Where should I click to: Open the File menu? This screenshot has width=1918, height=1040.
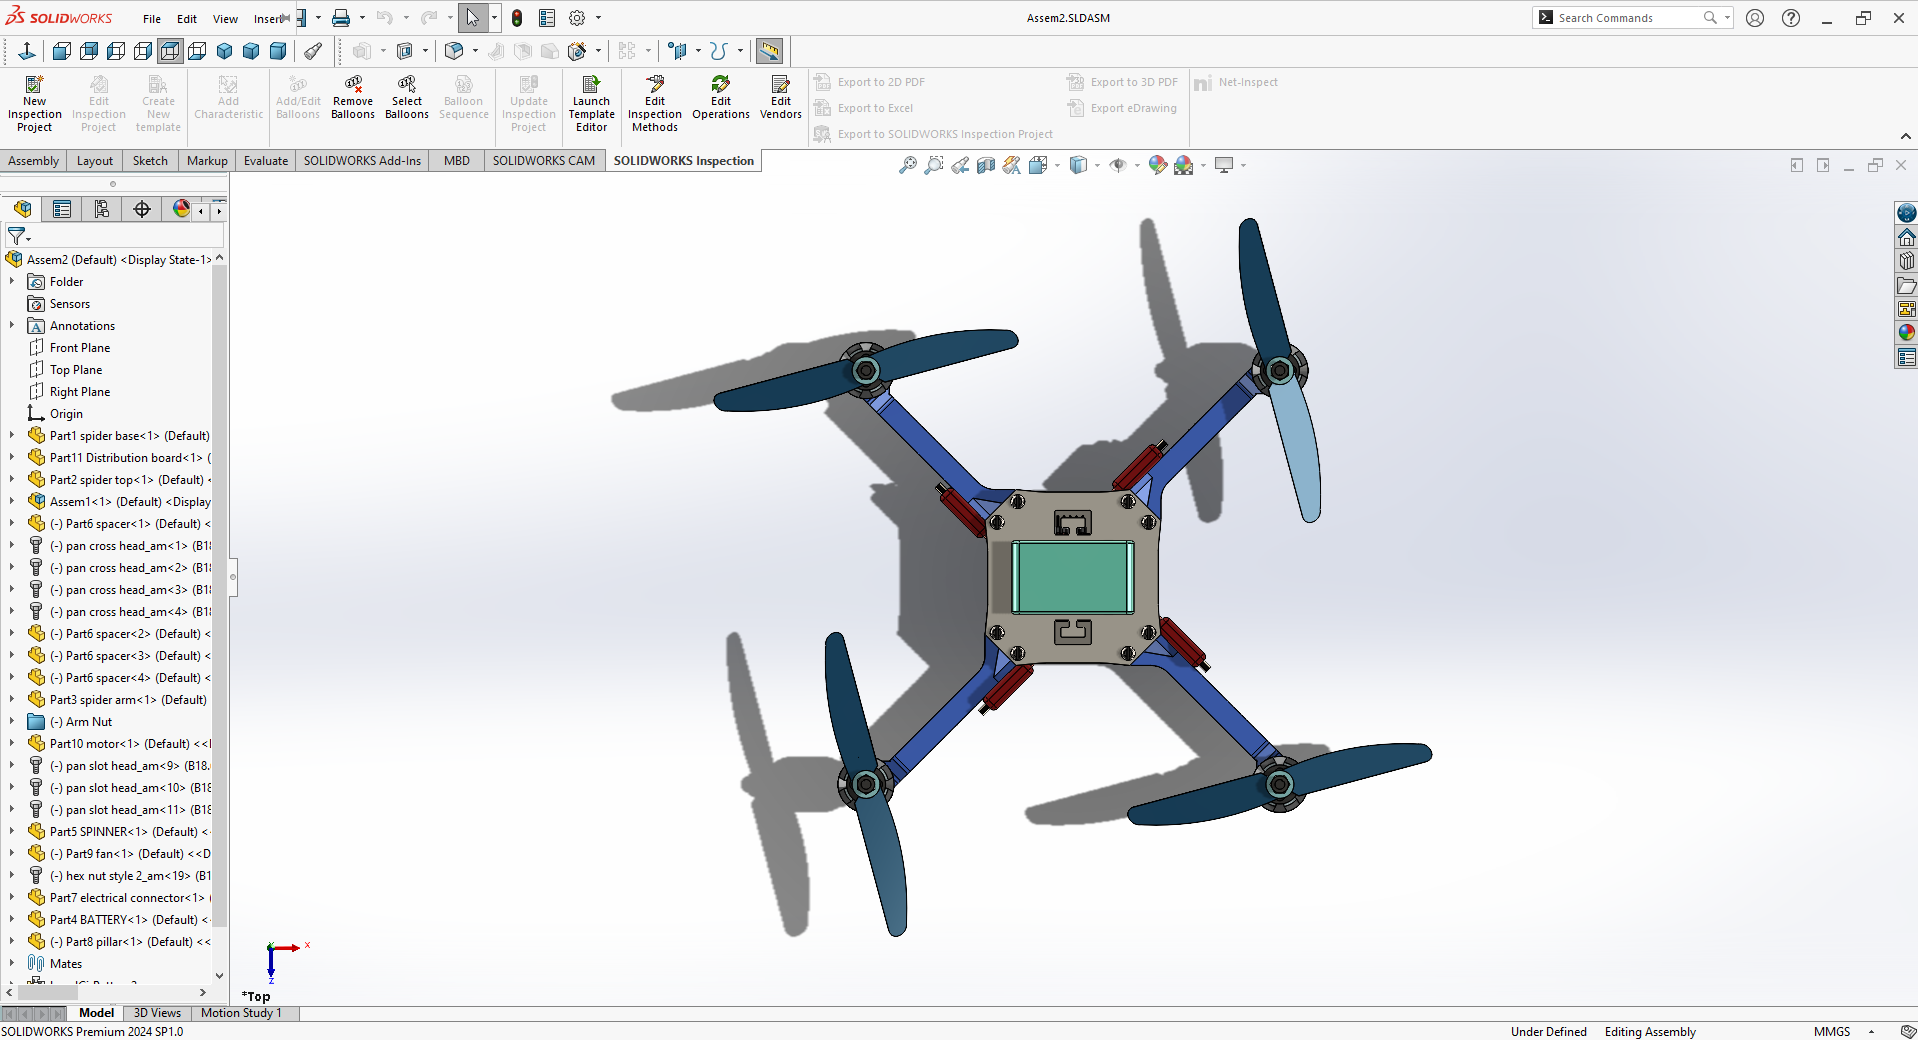[x=152, y=19]
